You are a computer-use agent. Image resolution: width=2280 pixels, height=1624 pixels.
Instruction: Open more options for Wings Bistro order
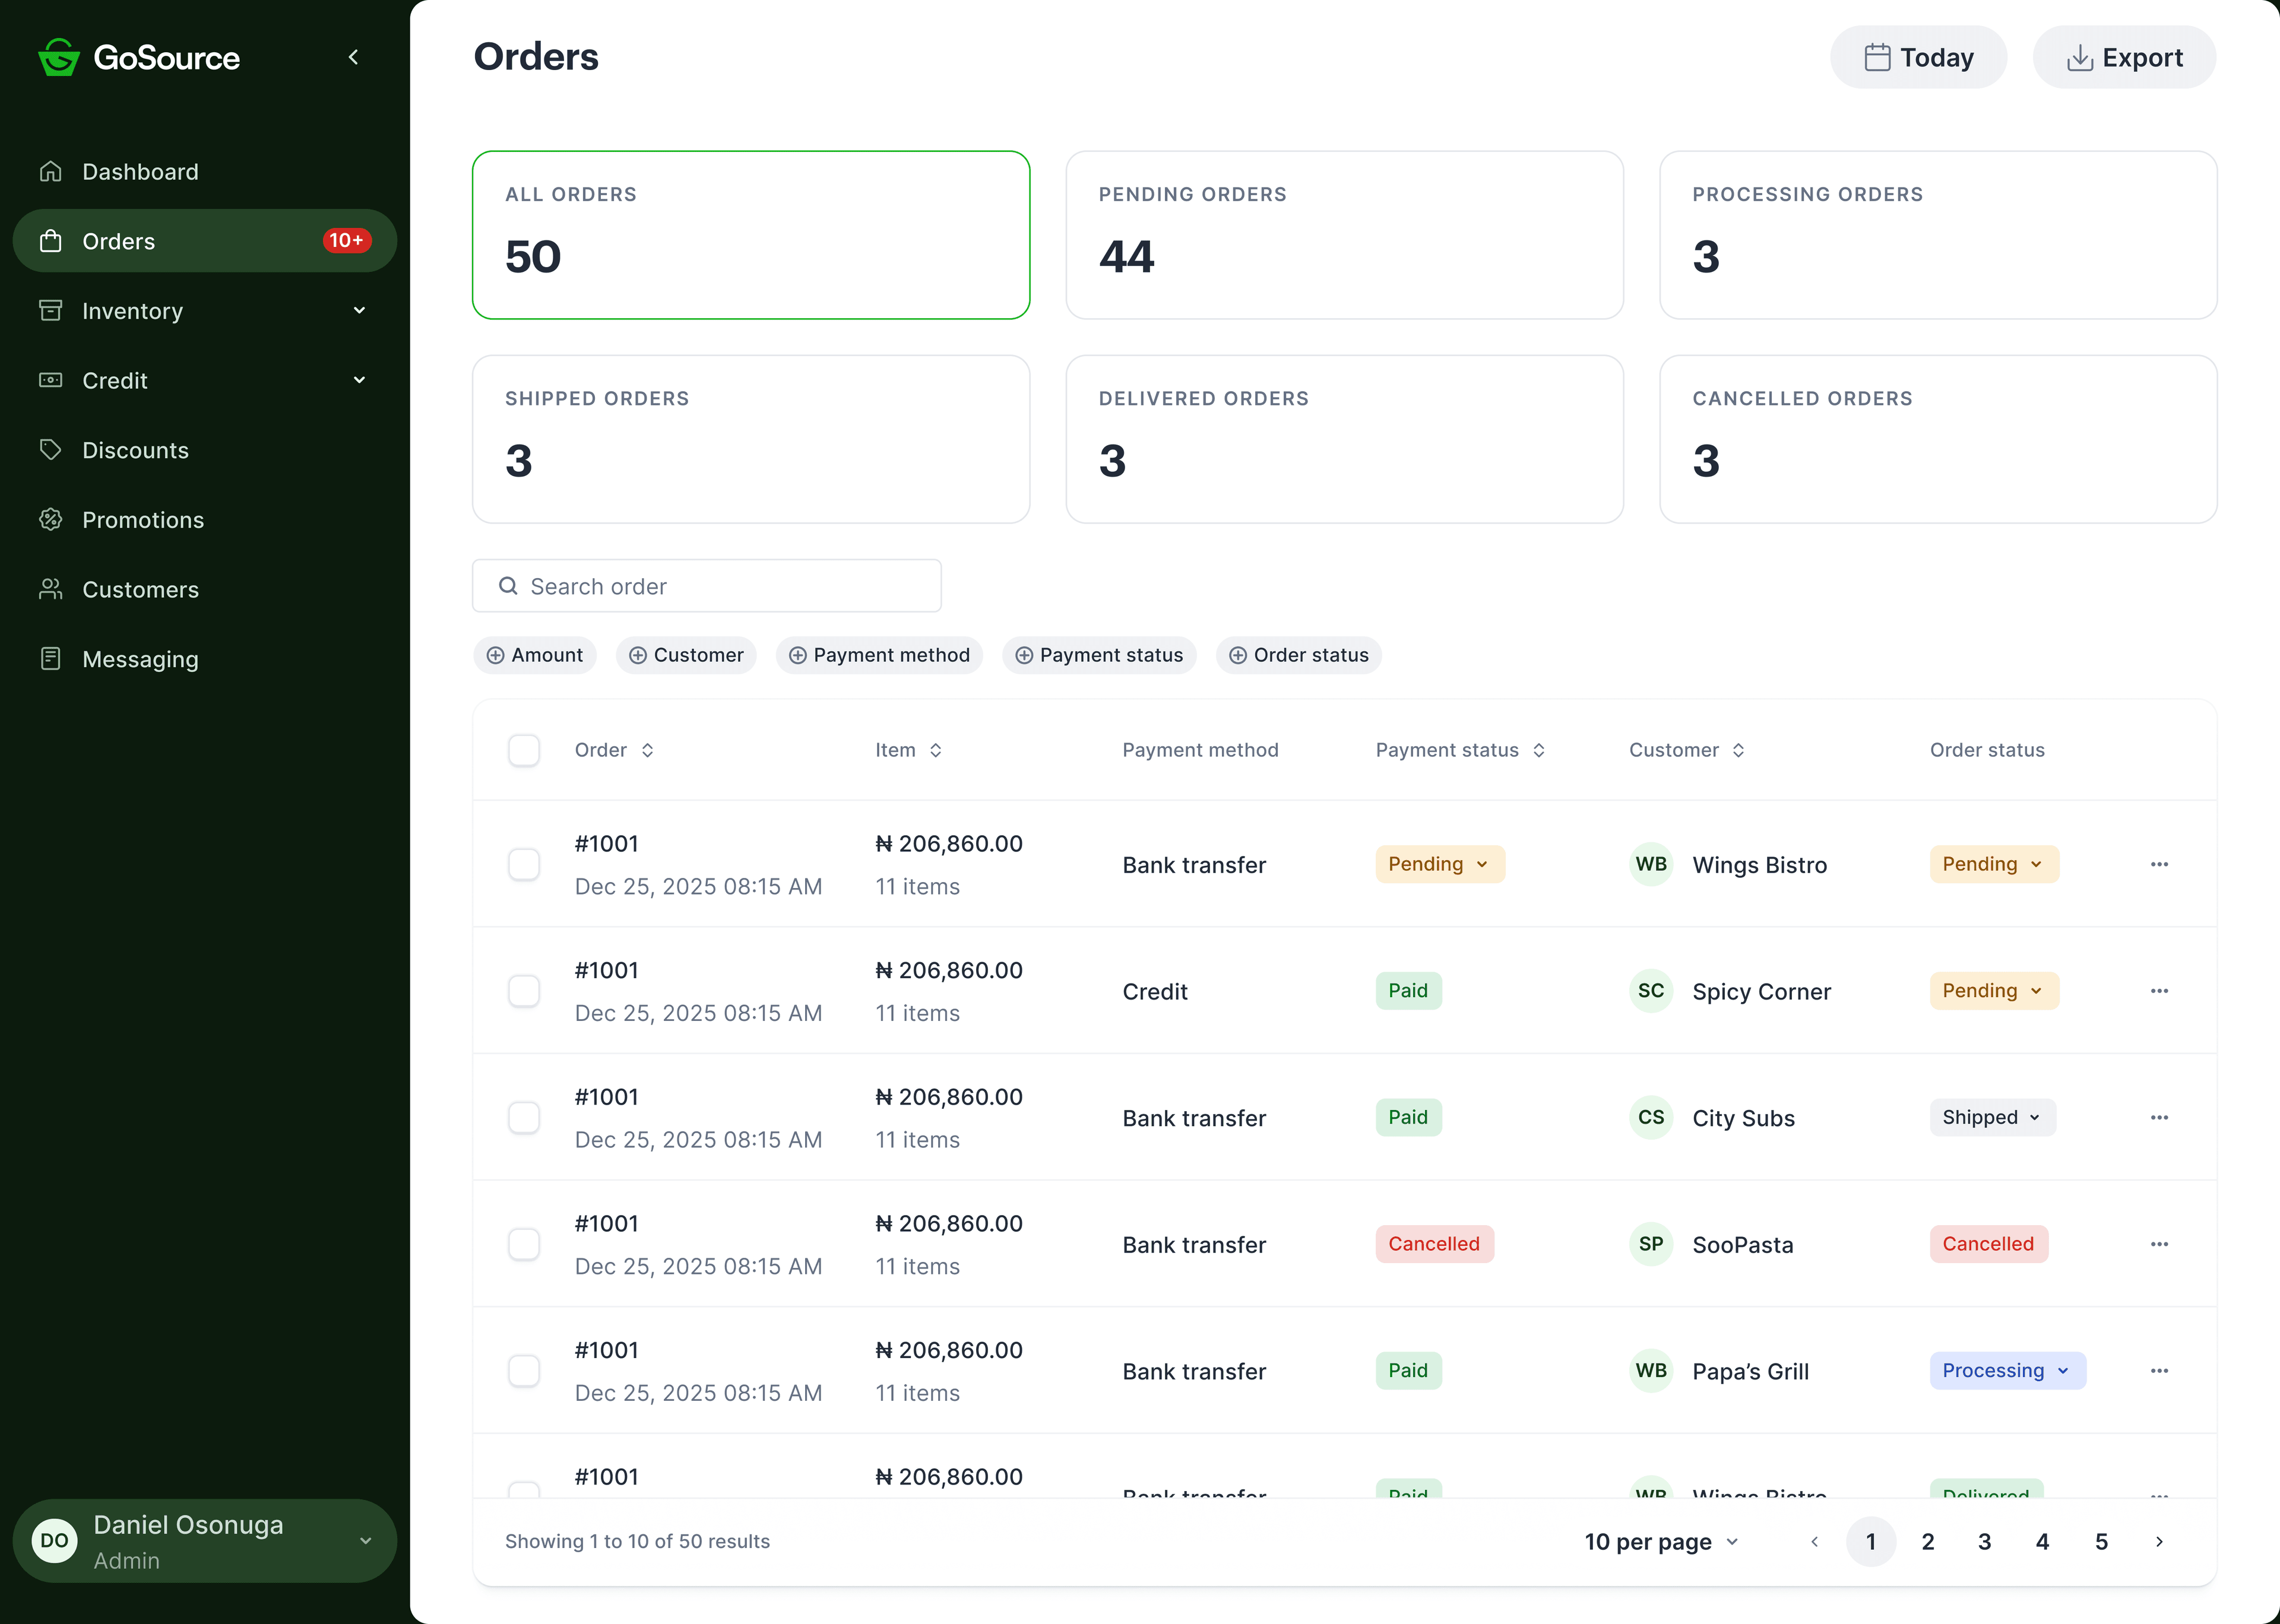[x=2159, y=864]
